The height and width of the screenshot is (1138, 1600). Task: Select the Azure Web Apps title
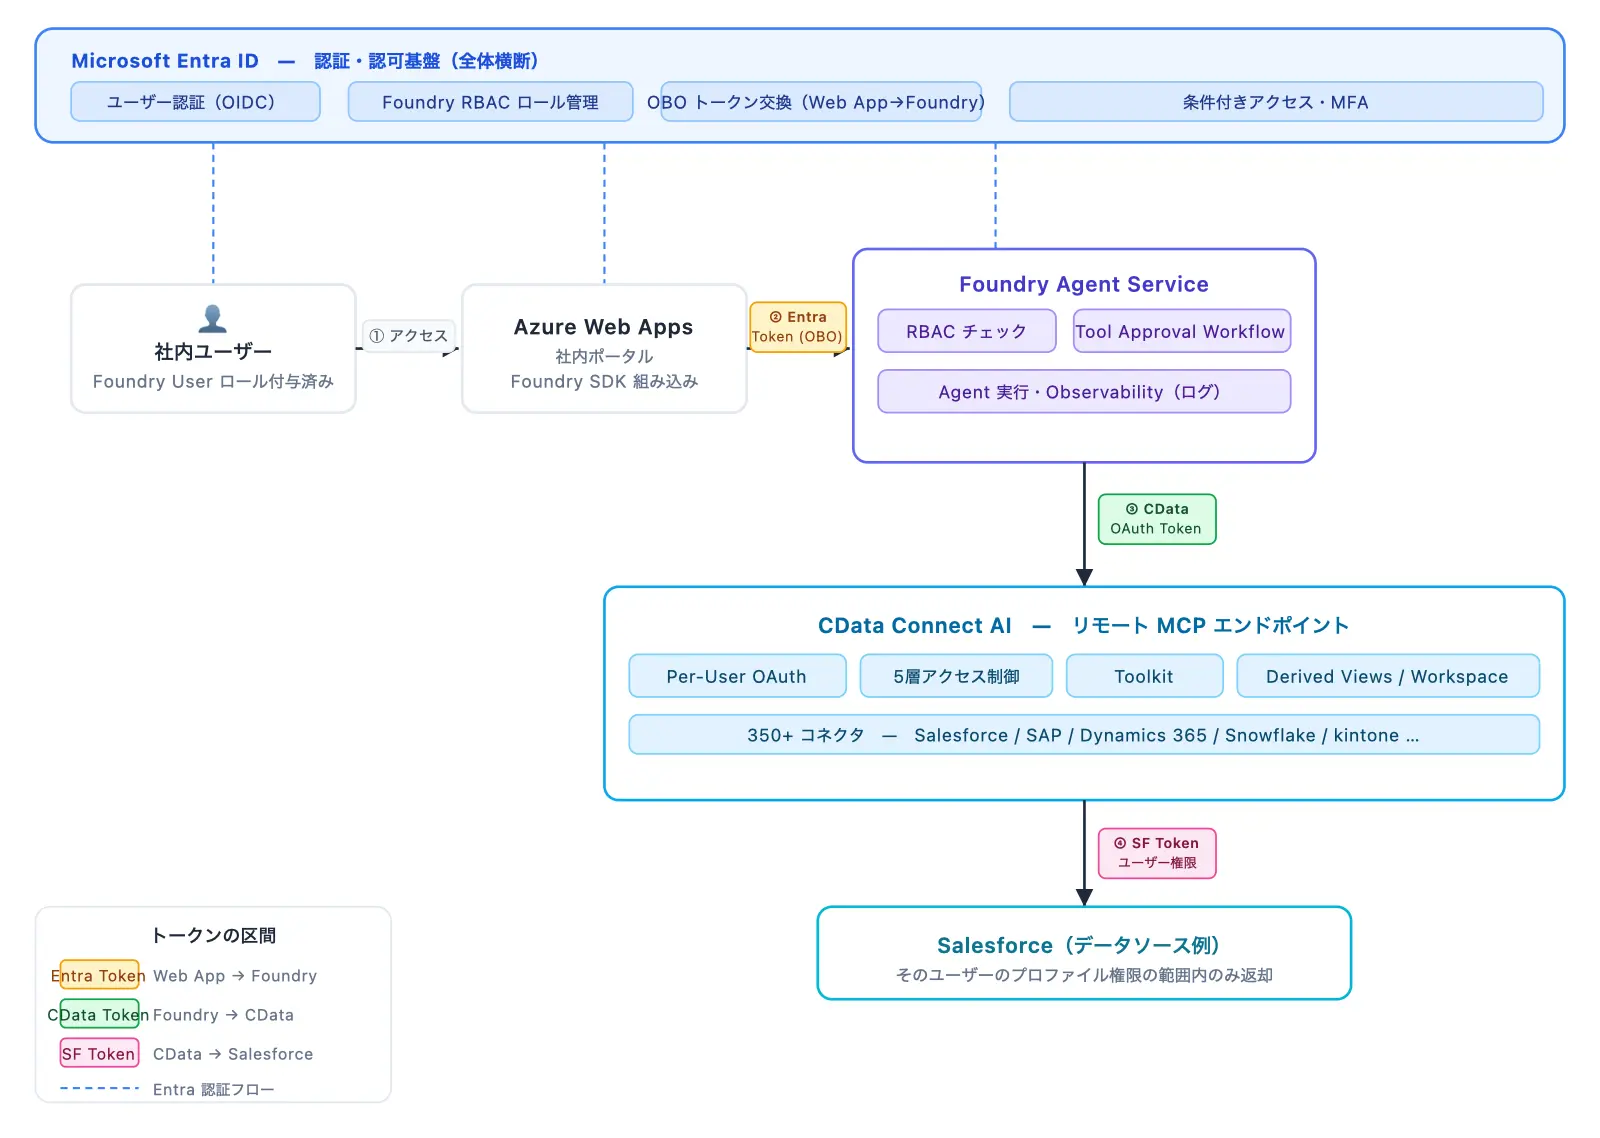pos(603,327)
